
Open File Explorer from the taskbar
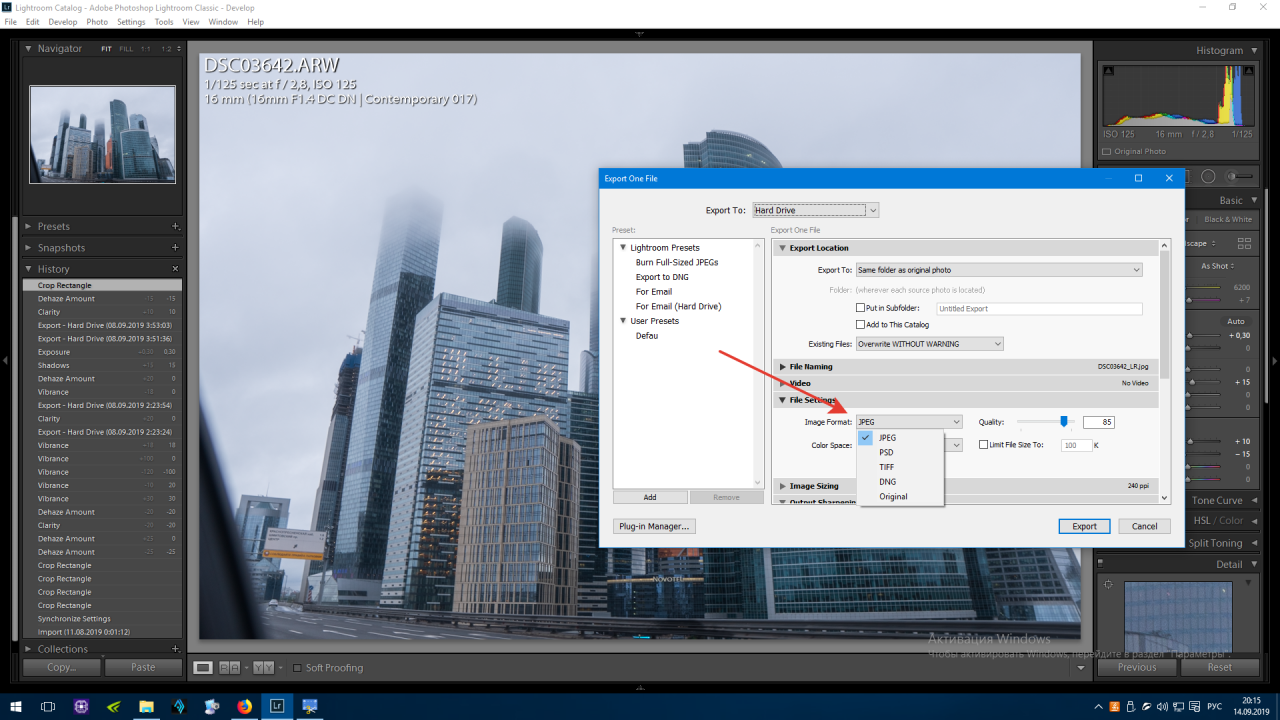pos(146,706)
